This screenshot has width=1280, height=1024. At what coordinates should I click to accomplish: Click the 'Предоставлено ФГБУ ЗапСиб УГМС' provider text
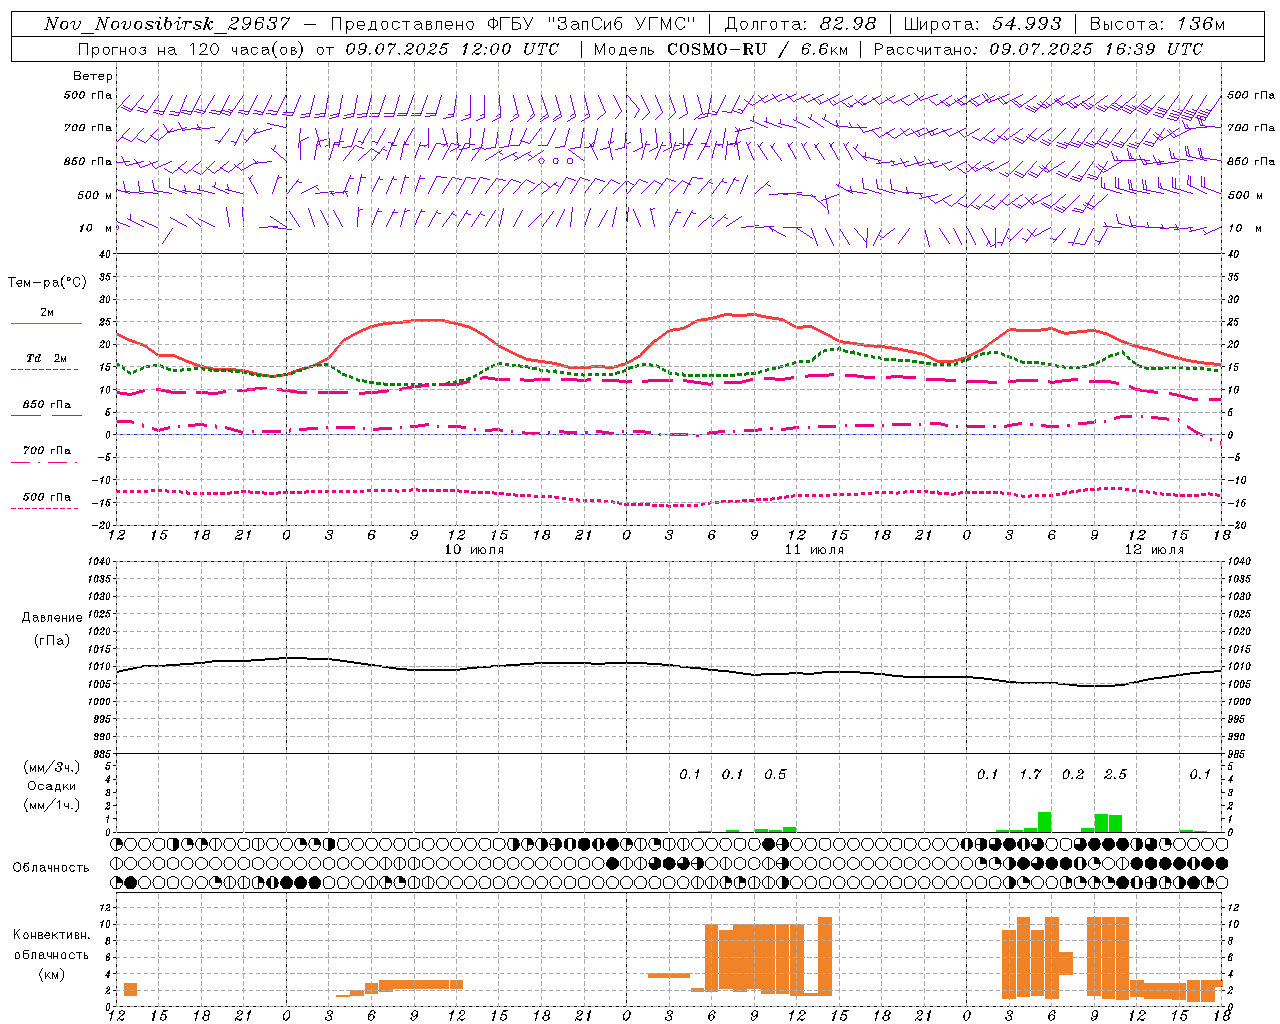pyautogui.click(x=511, y=24)
